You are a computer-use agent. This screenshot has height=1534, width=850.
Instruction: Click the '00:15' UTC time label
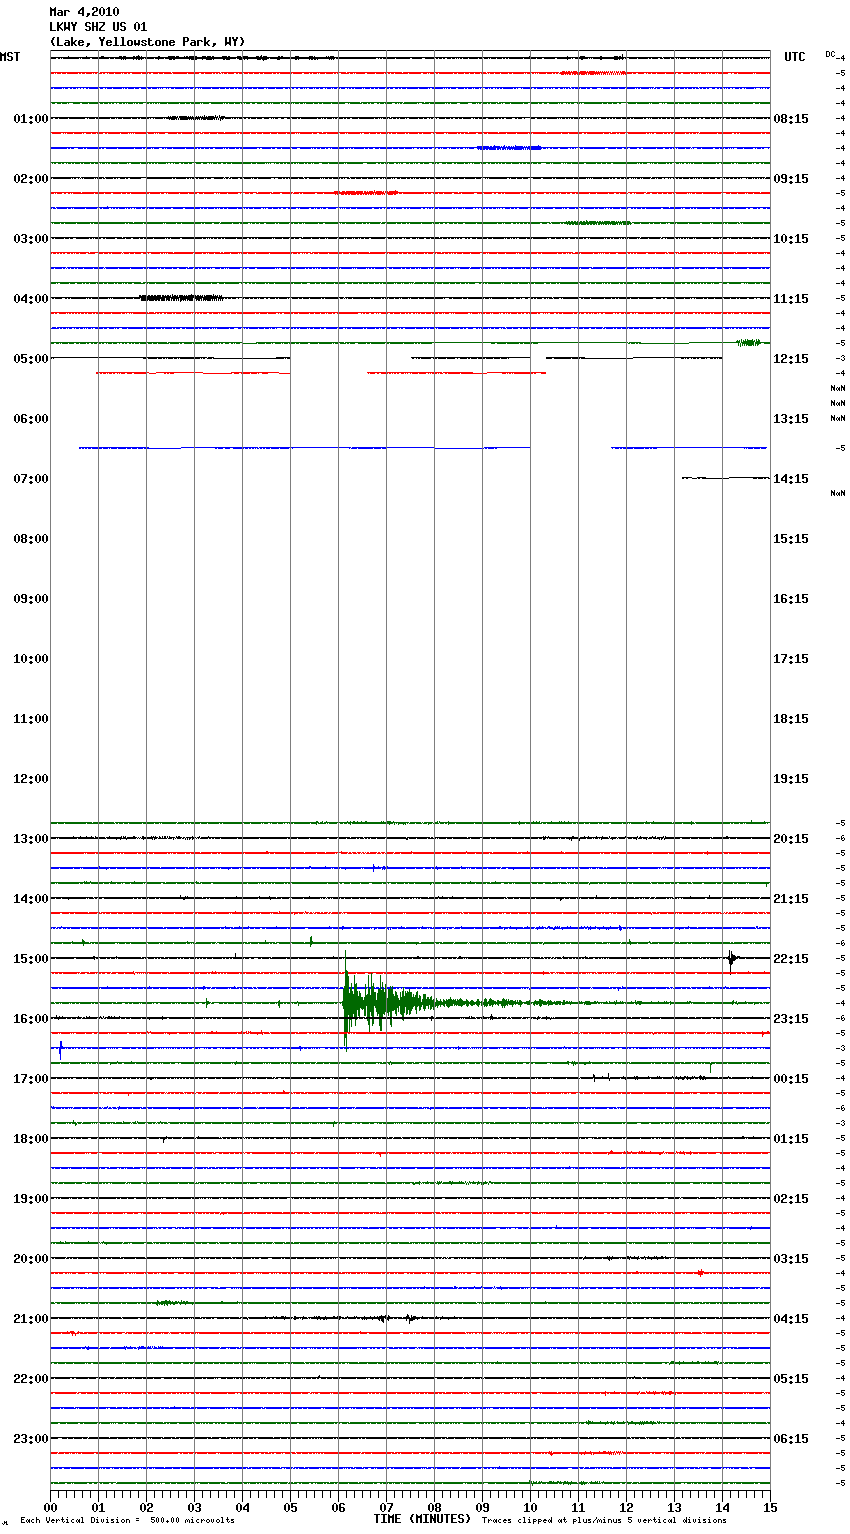click(x=791, y=1079)
